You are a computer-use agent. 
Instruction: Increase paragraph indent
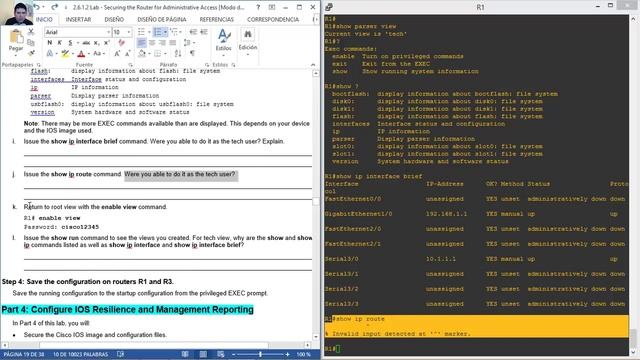[204, 32]
